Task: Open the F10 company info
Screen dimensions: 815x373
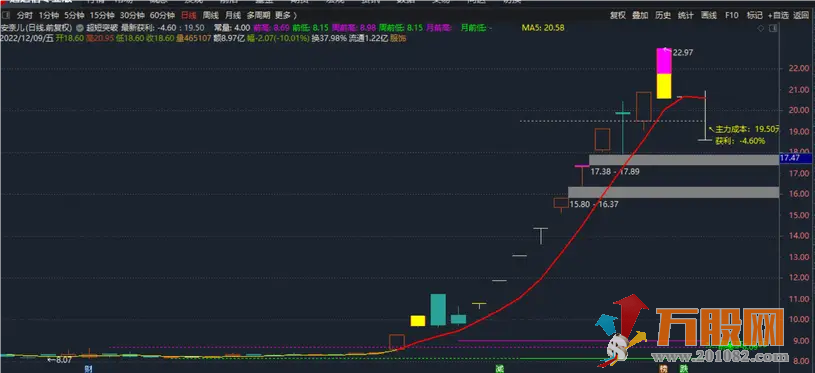Action: coord(732,15)
